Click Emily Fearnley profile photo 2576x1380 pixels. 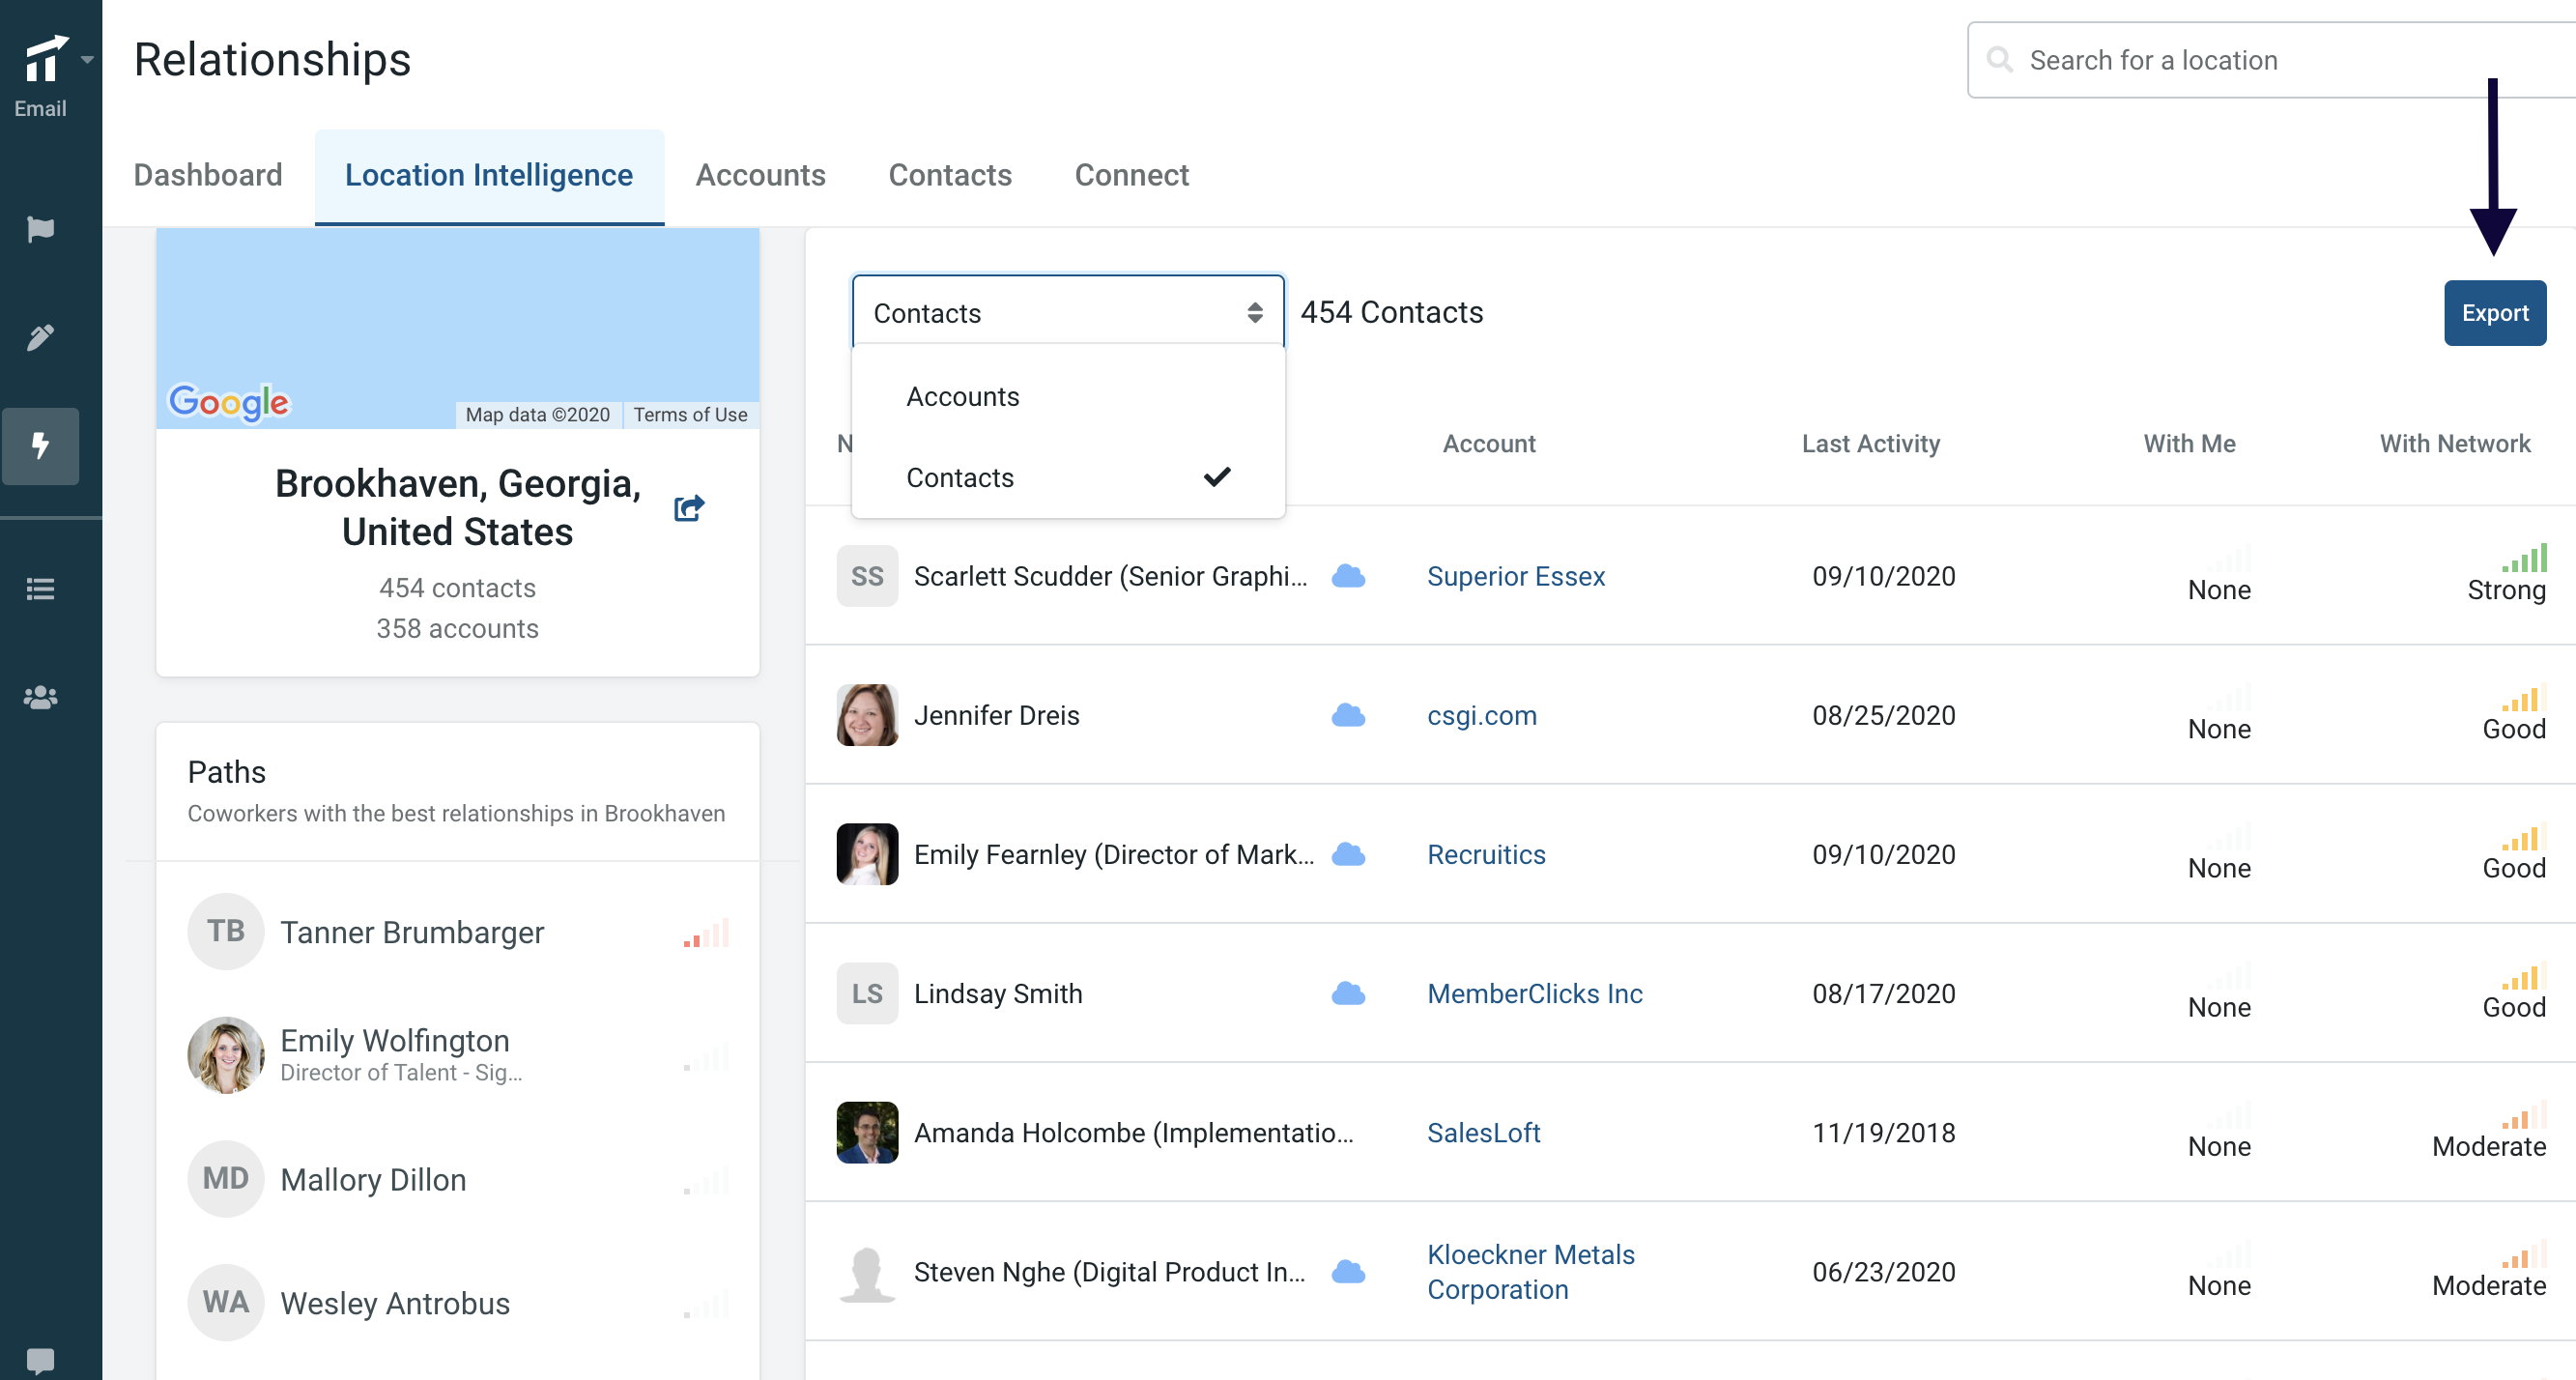tap(867, 854)
